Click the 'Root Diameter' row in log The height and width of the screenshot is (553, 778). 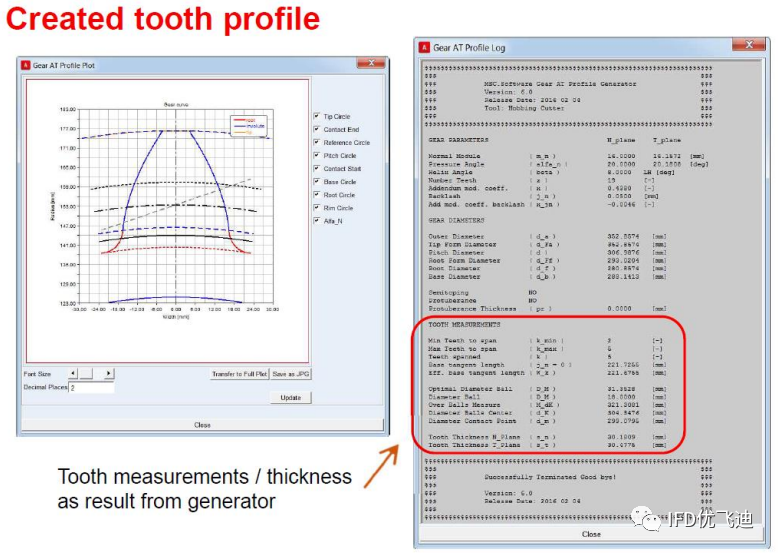[547, 268]
